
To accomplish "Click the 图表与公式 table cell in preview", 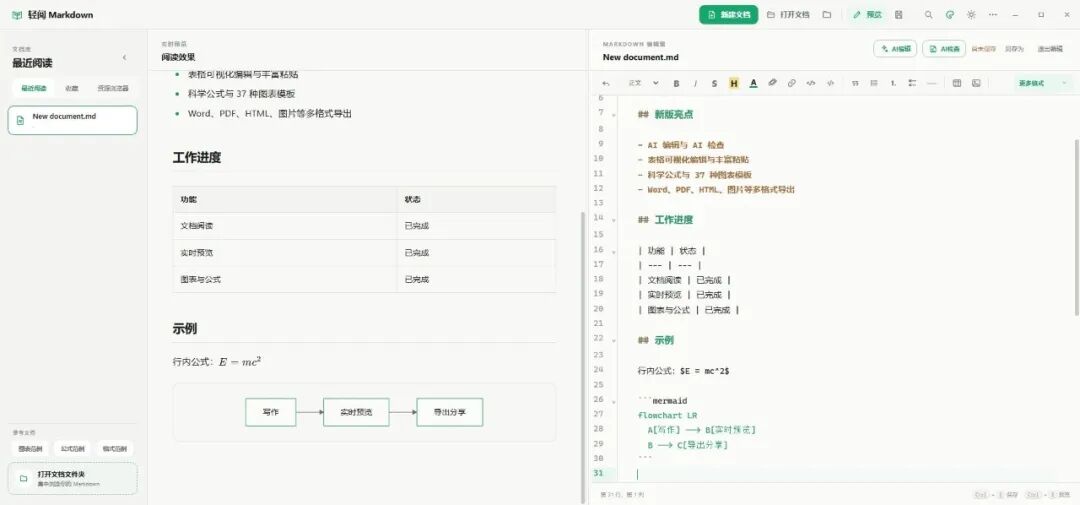I will pyautogui.click(x=284, y=280).
